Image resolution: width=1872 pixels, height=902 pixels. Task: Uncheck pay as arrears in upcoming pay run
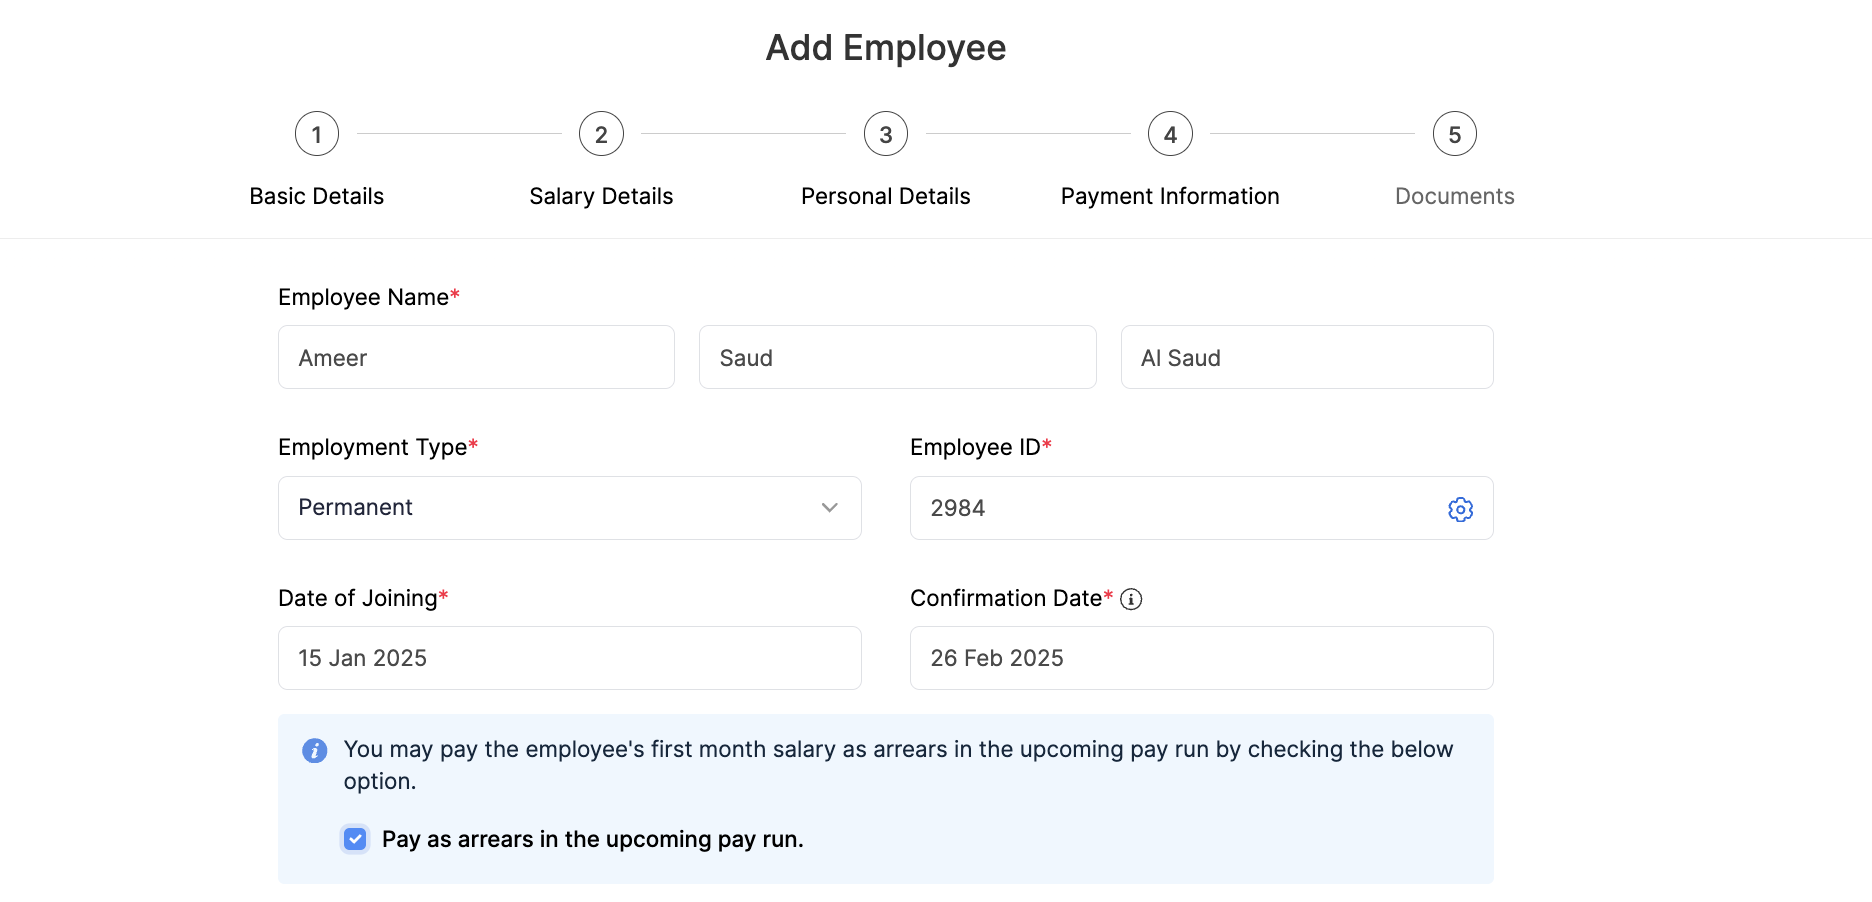pyautogui.click(x=355, y=838)
